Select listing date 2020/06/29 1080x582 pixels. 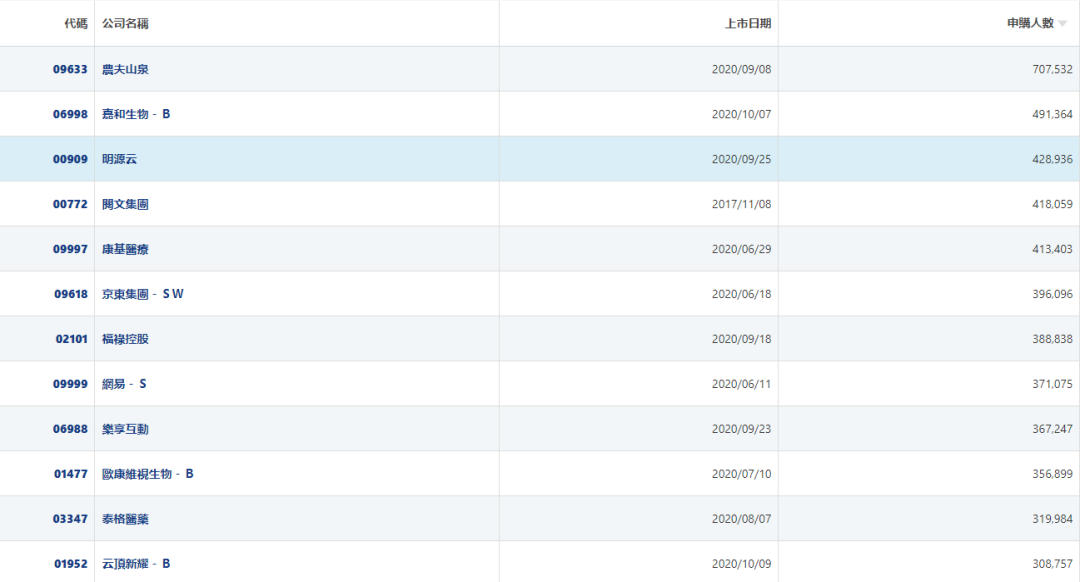pos(741,249)
